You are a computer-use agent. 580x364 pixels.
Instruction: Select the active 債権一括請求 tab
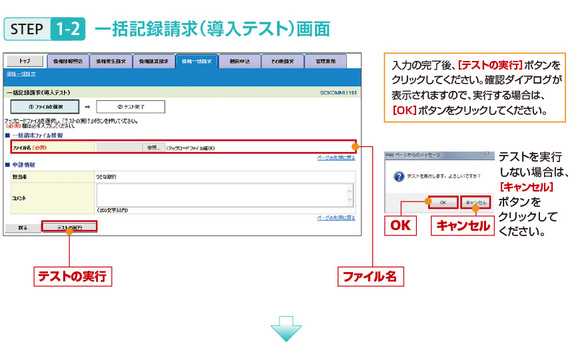coord(197,61)
